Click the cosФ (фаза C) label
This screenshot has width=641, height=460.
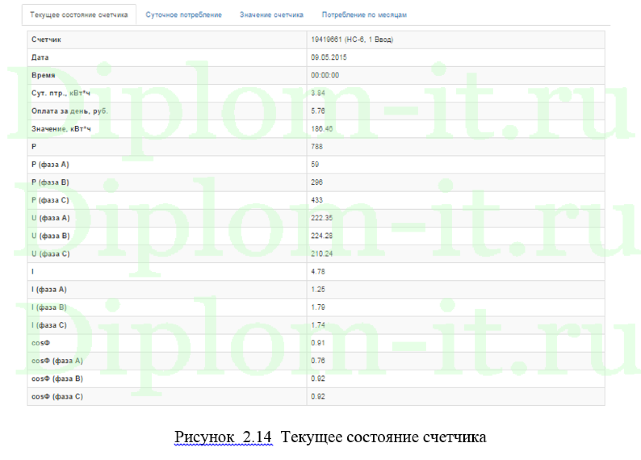(x=57, y=397)
